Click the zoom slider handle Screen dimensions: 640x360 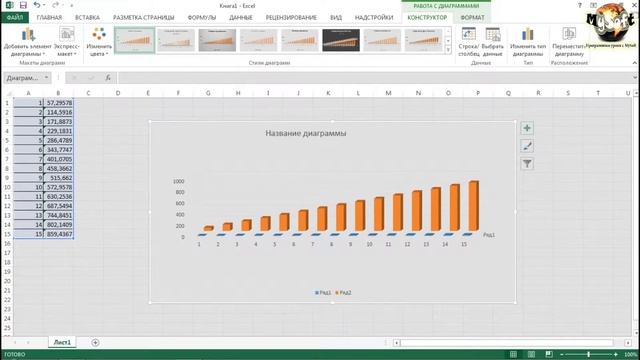589,354
